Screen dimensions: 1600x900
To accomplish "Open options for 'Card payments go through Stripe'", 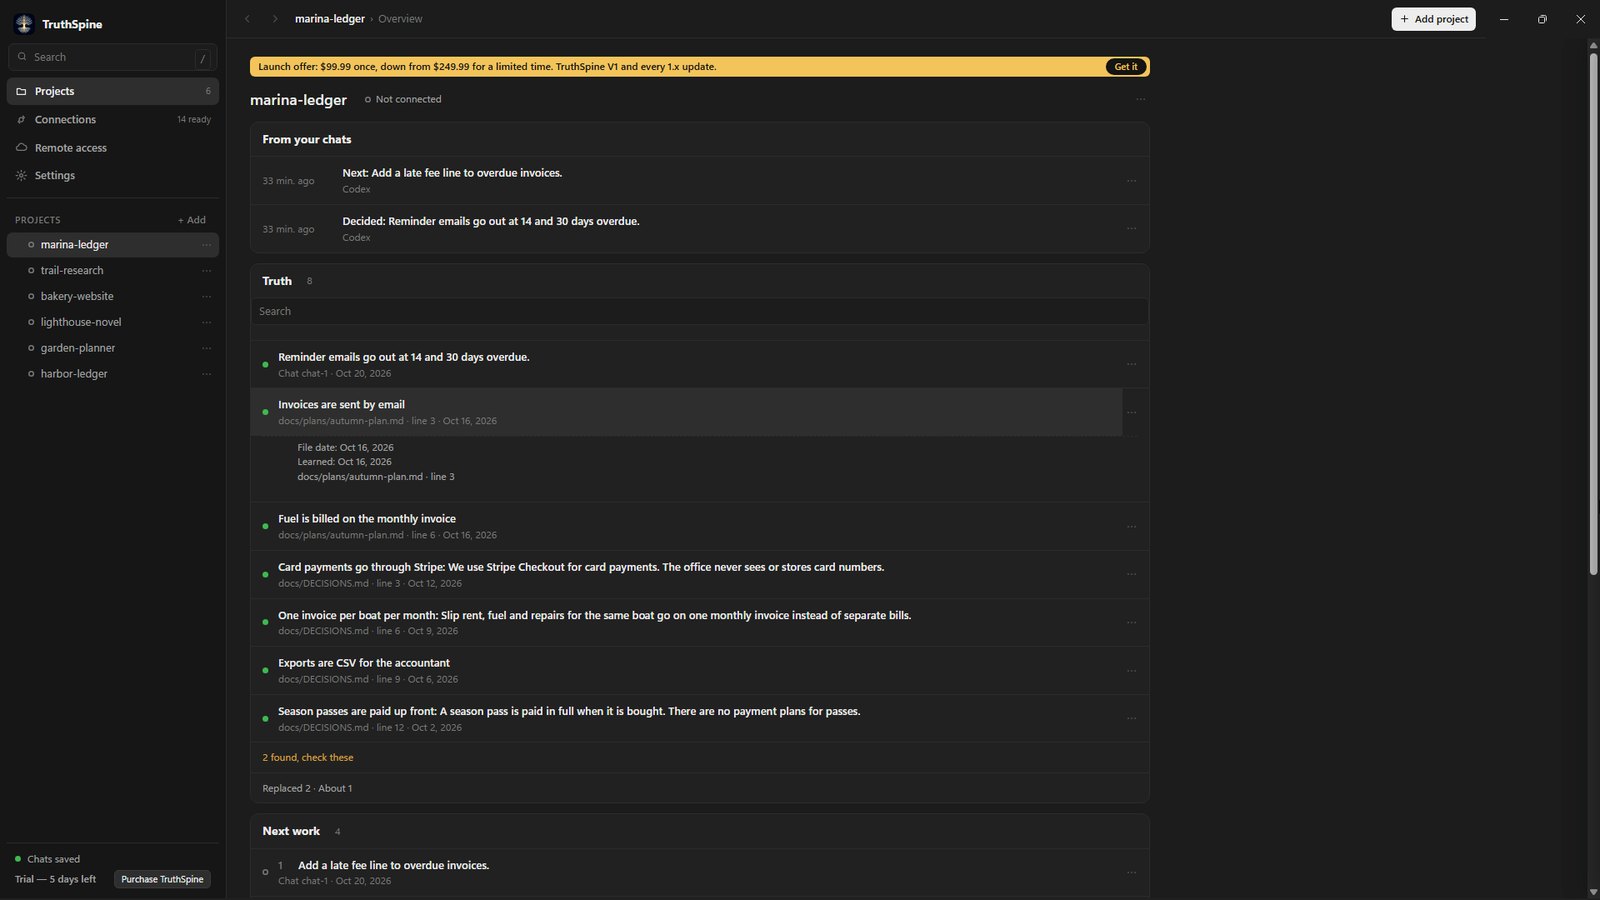I will [1131, 574].
